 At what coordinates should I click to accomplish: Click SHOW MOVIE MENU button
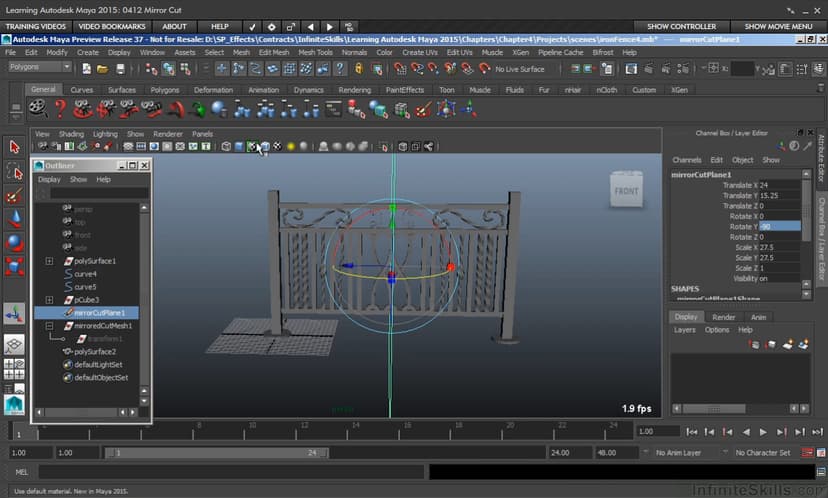pyautogui.click(x=778, y=26)
